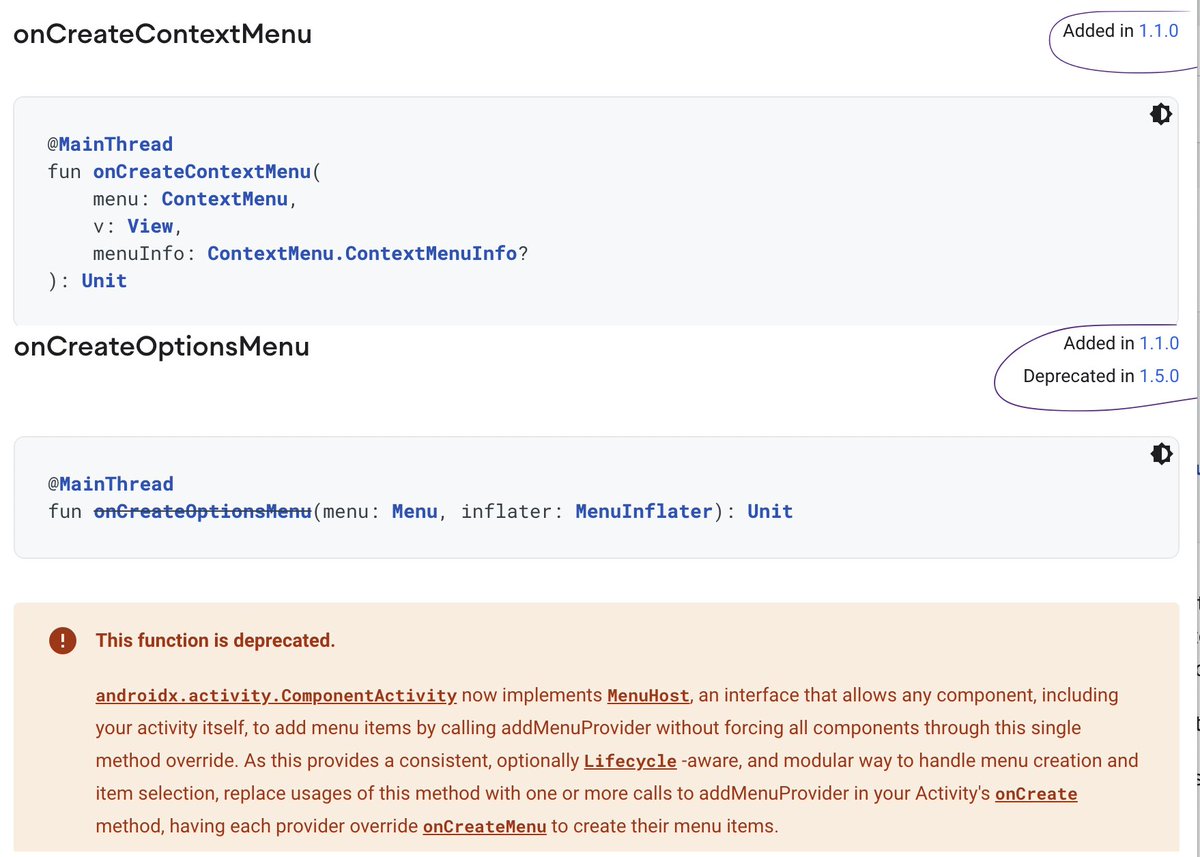1200x857 pixels.
Task: Click the red exclamation deprecation warning icon
Action: click(x=62, y=641)
